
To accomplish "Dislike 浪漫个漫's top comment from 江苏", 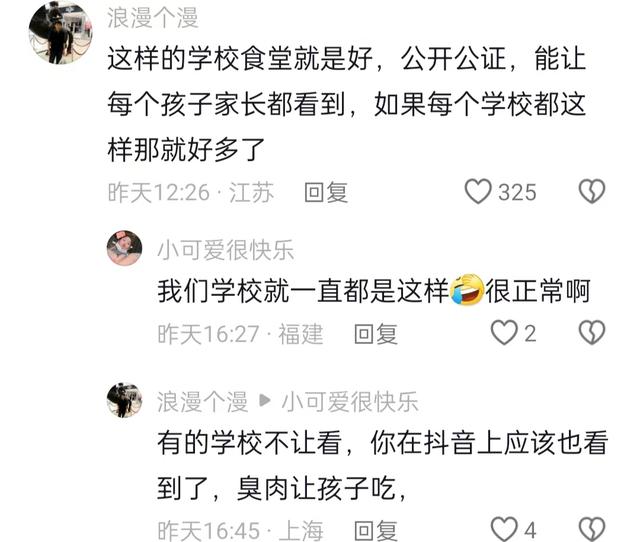I will pos(592,191).
